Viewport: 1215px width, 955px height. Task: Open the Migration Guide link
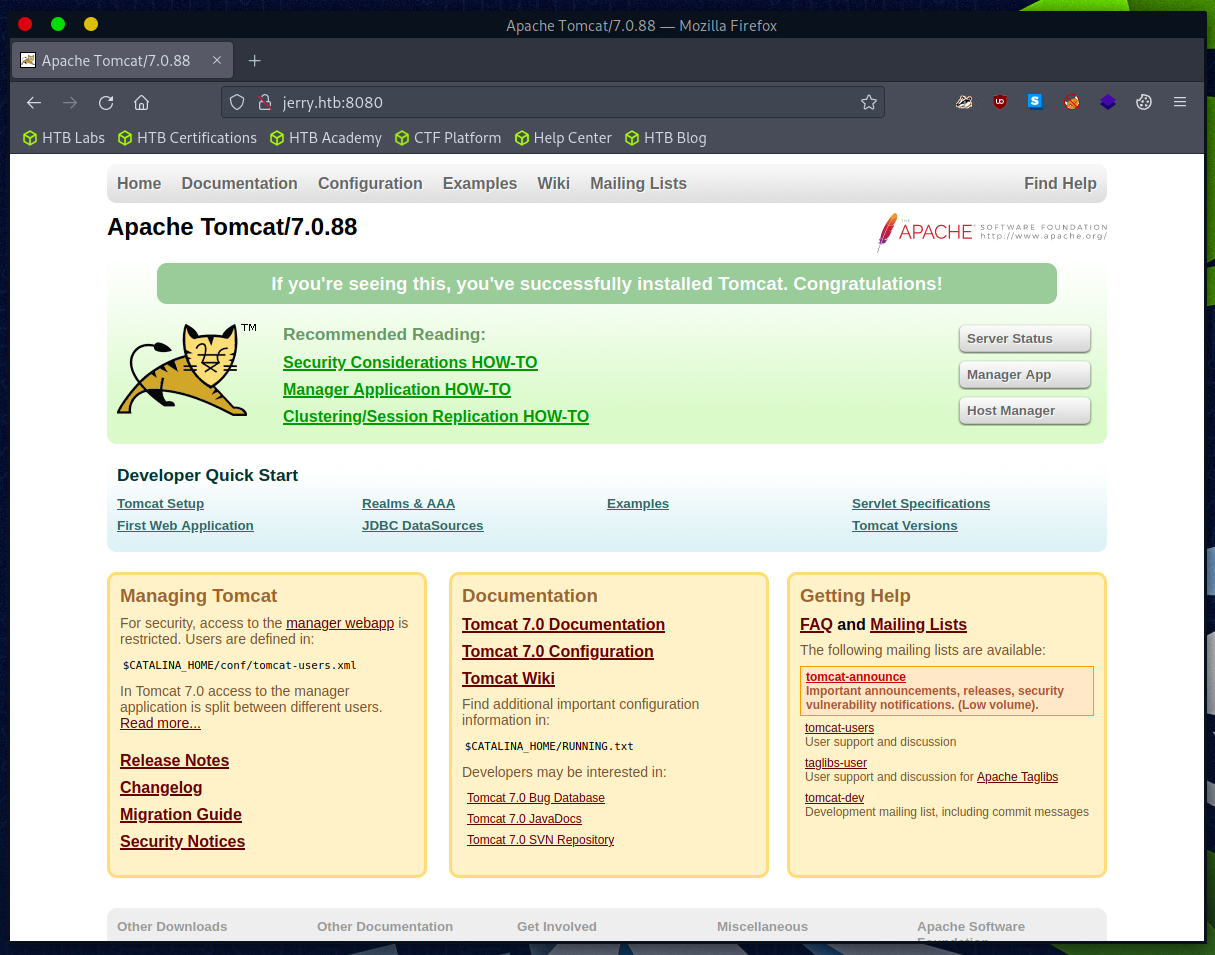181,814
